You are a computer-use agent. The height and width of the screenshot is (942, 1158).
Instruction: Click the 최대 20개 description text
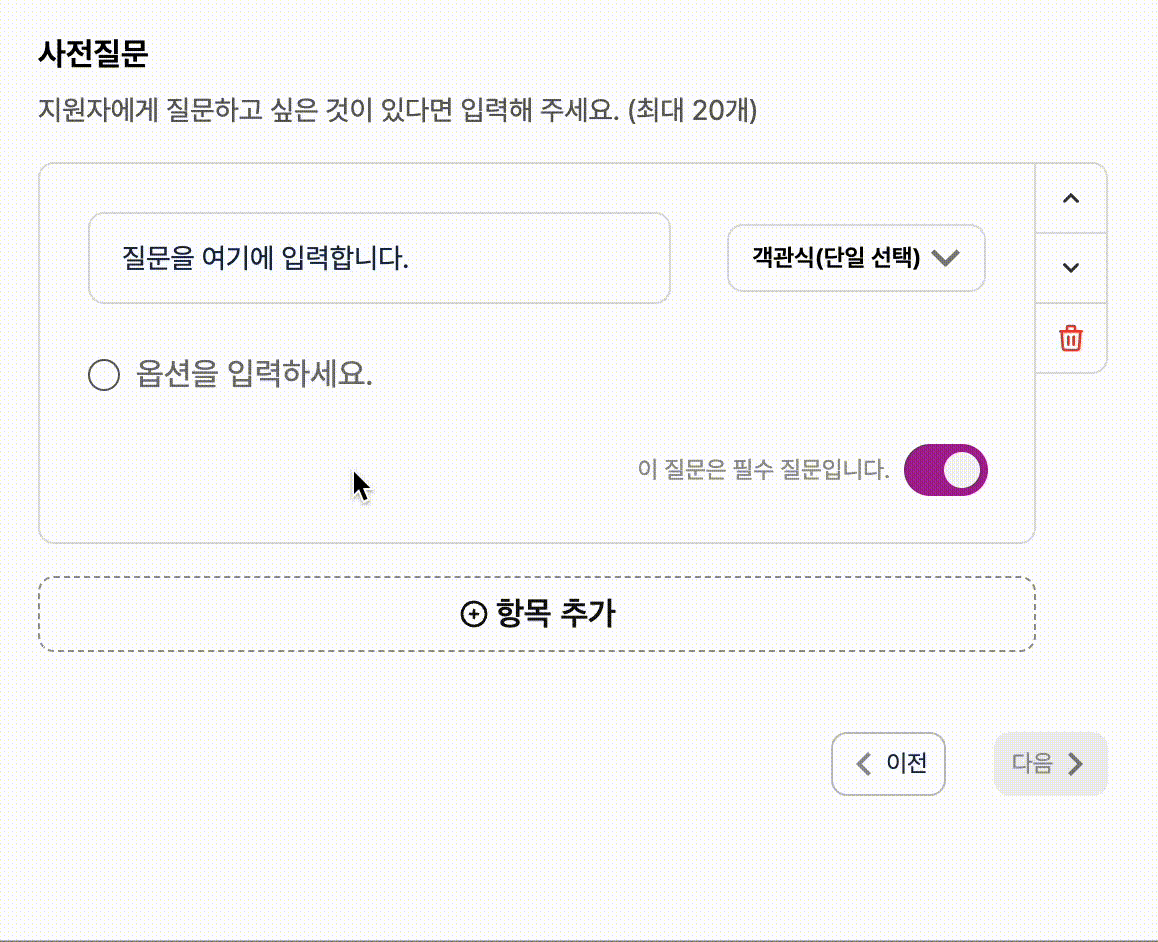[692, 110]
